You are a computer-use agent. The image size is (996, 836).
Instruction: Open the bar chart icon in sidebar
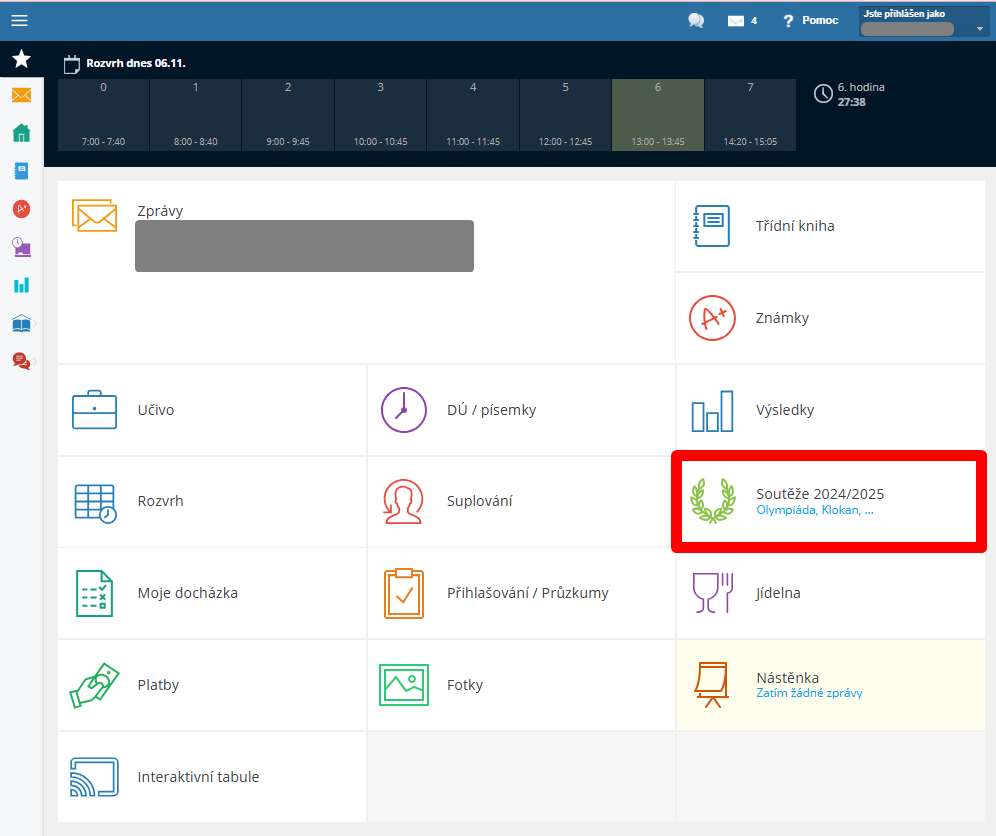(22, 285)
